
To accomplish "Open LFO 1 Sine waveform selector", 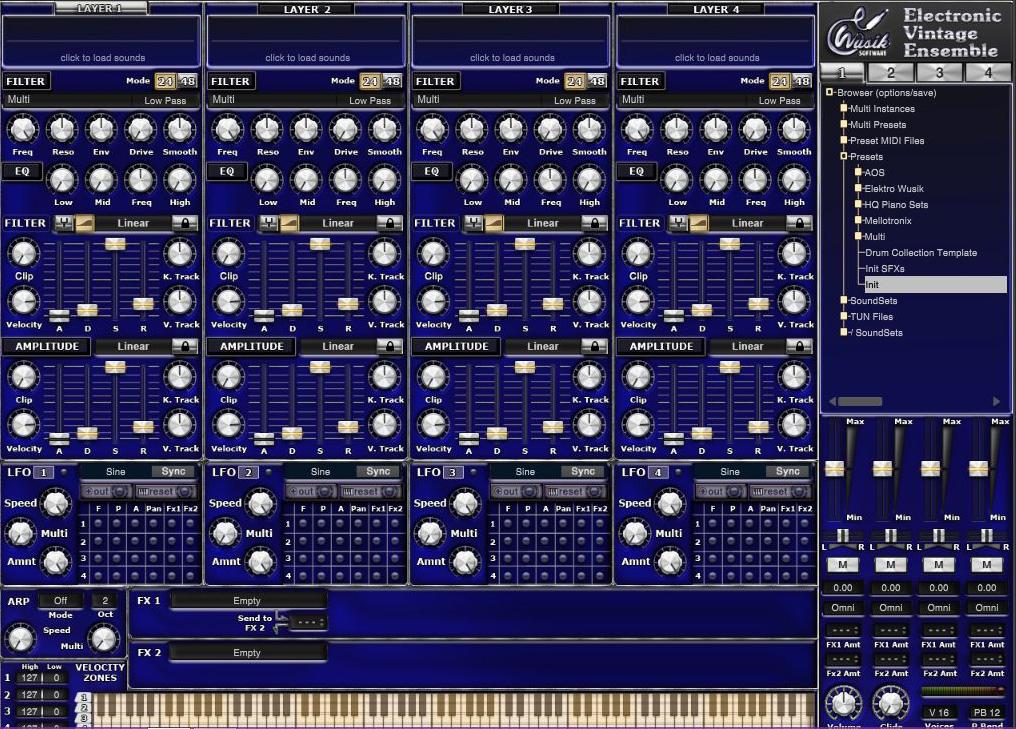I will tap(115, 471).
